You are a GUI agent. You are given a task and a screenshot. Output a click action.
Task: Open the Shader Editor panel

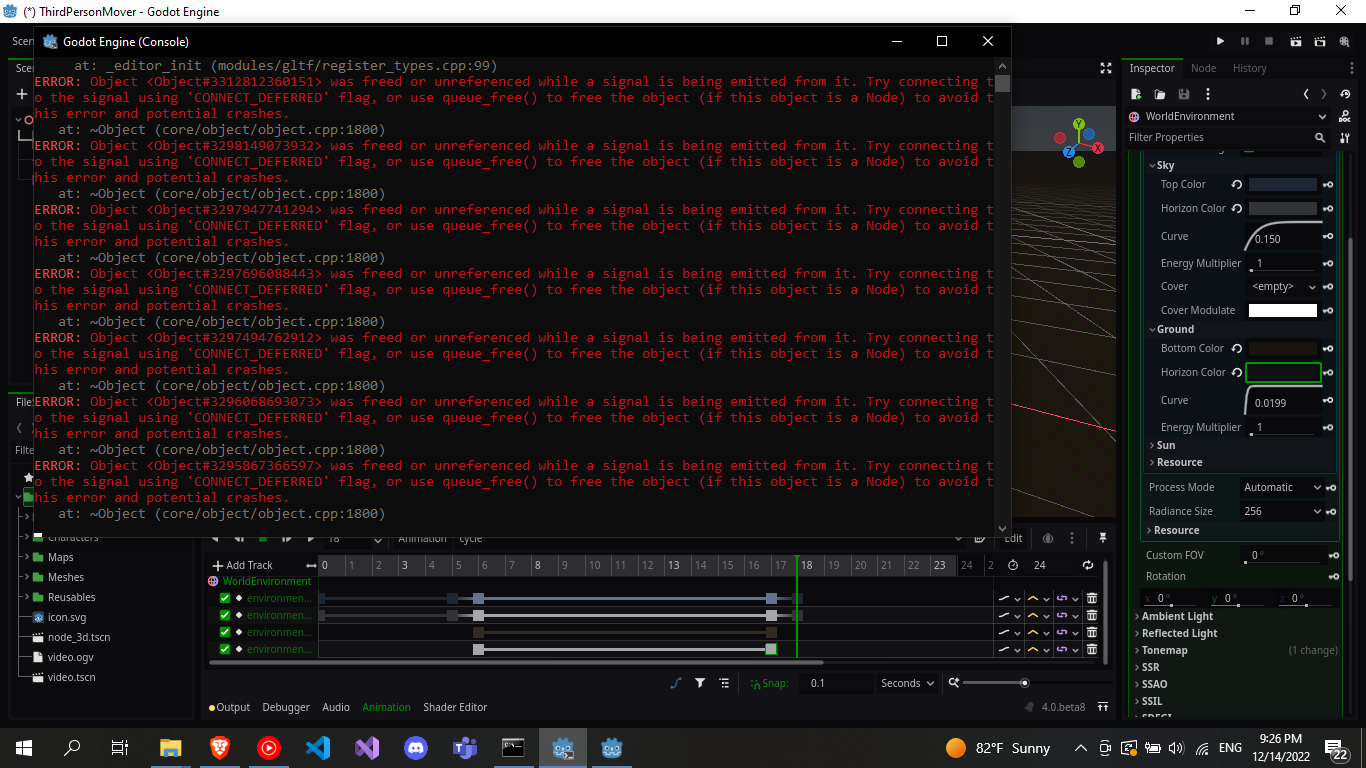(x=455, y=707)
